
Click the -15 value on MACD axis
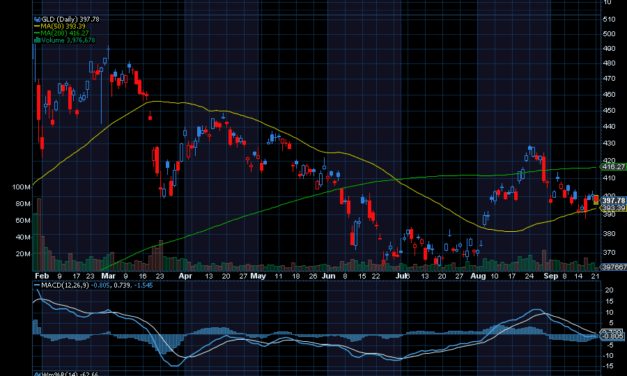click(609, 366)
